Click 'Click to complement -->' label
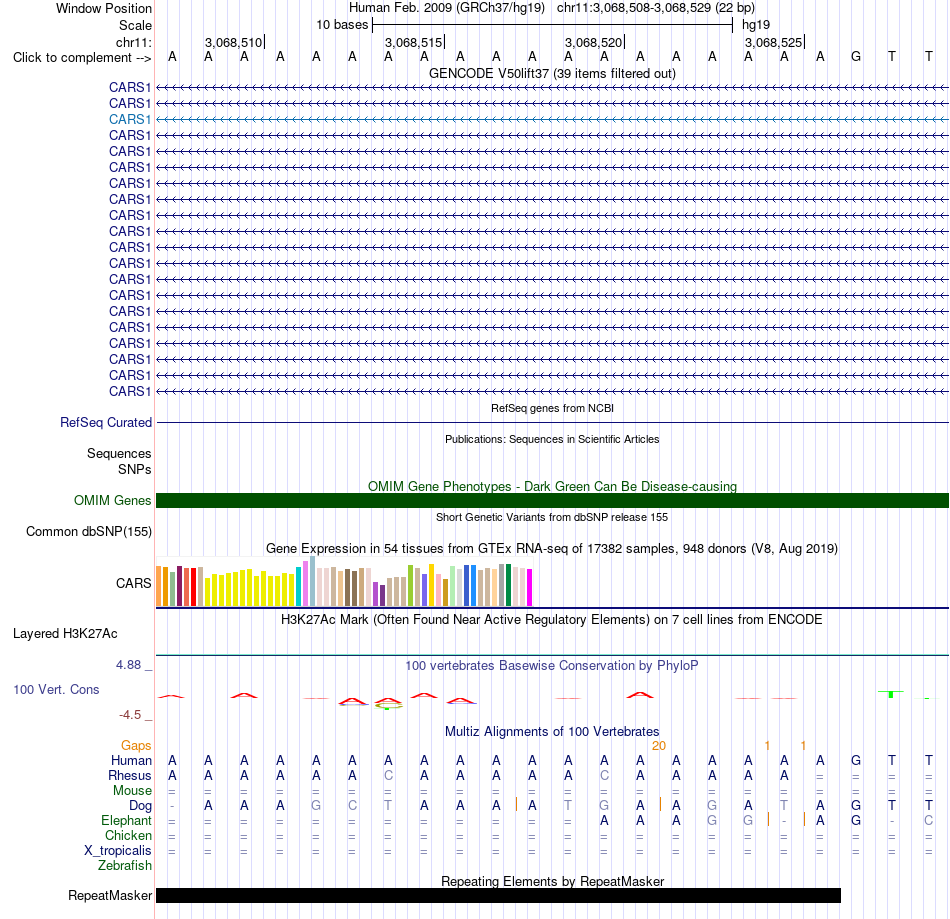 tap(82, 58)
